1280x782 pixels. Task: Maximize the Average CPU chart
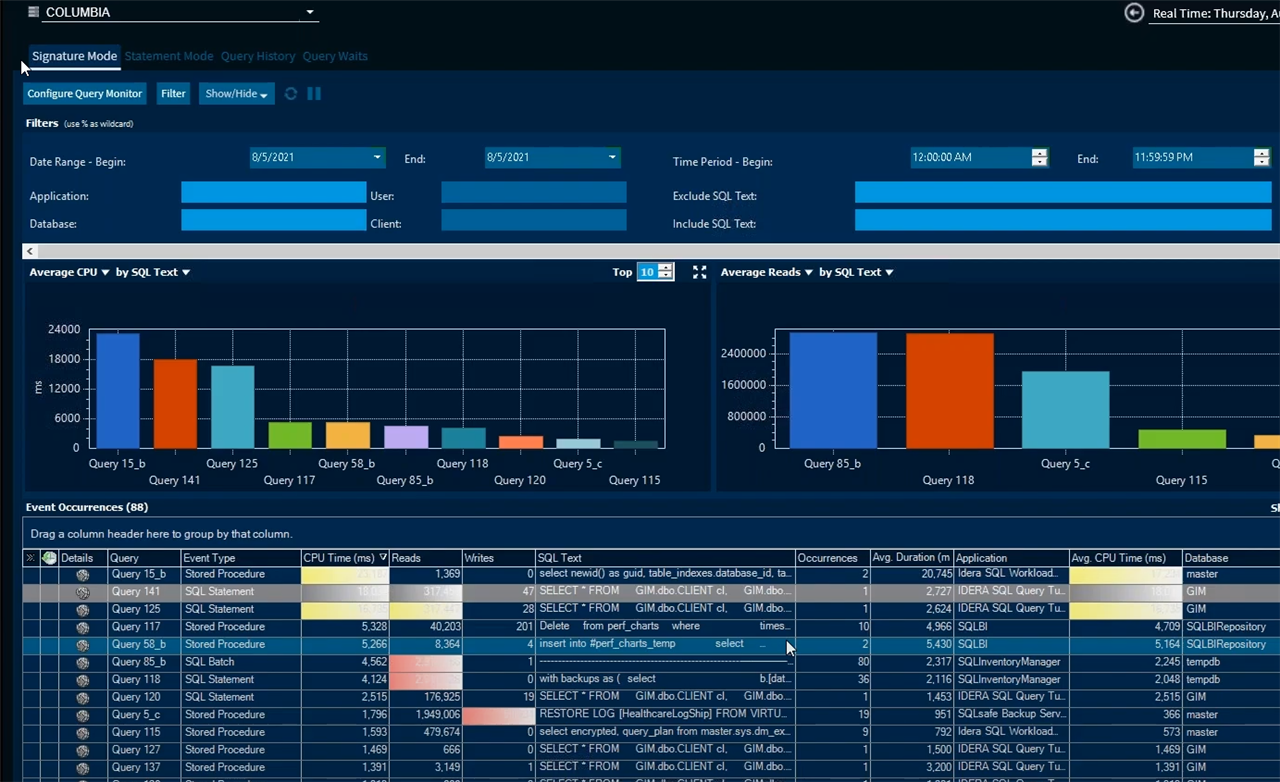coord(699,272)
